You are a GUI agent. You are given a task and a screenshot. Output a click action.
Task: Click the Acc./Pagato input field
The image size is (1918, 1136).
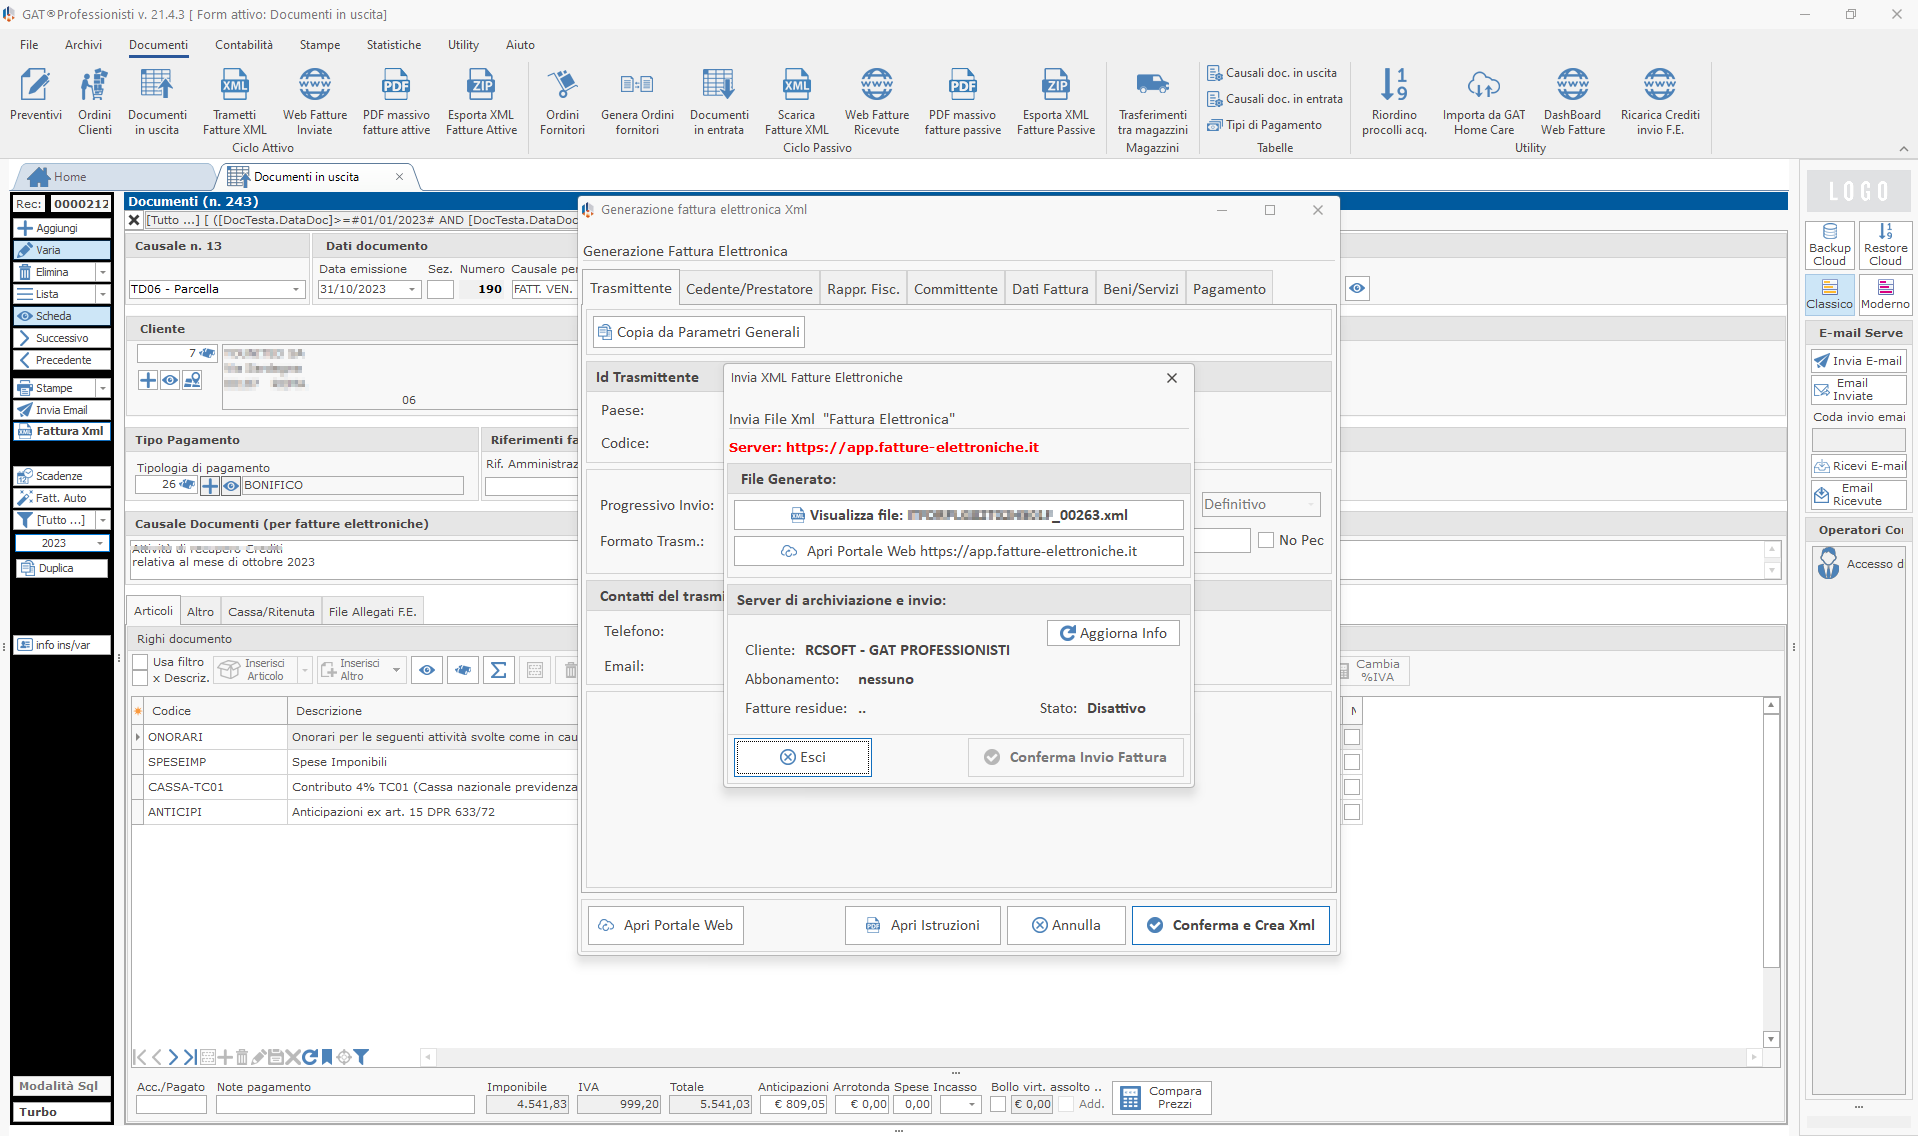point(171,1104)
